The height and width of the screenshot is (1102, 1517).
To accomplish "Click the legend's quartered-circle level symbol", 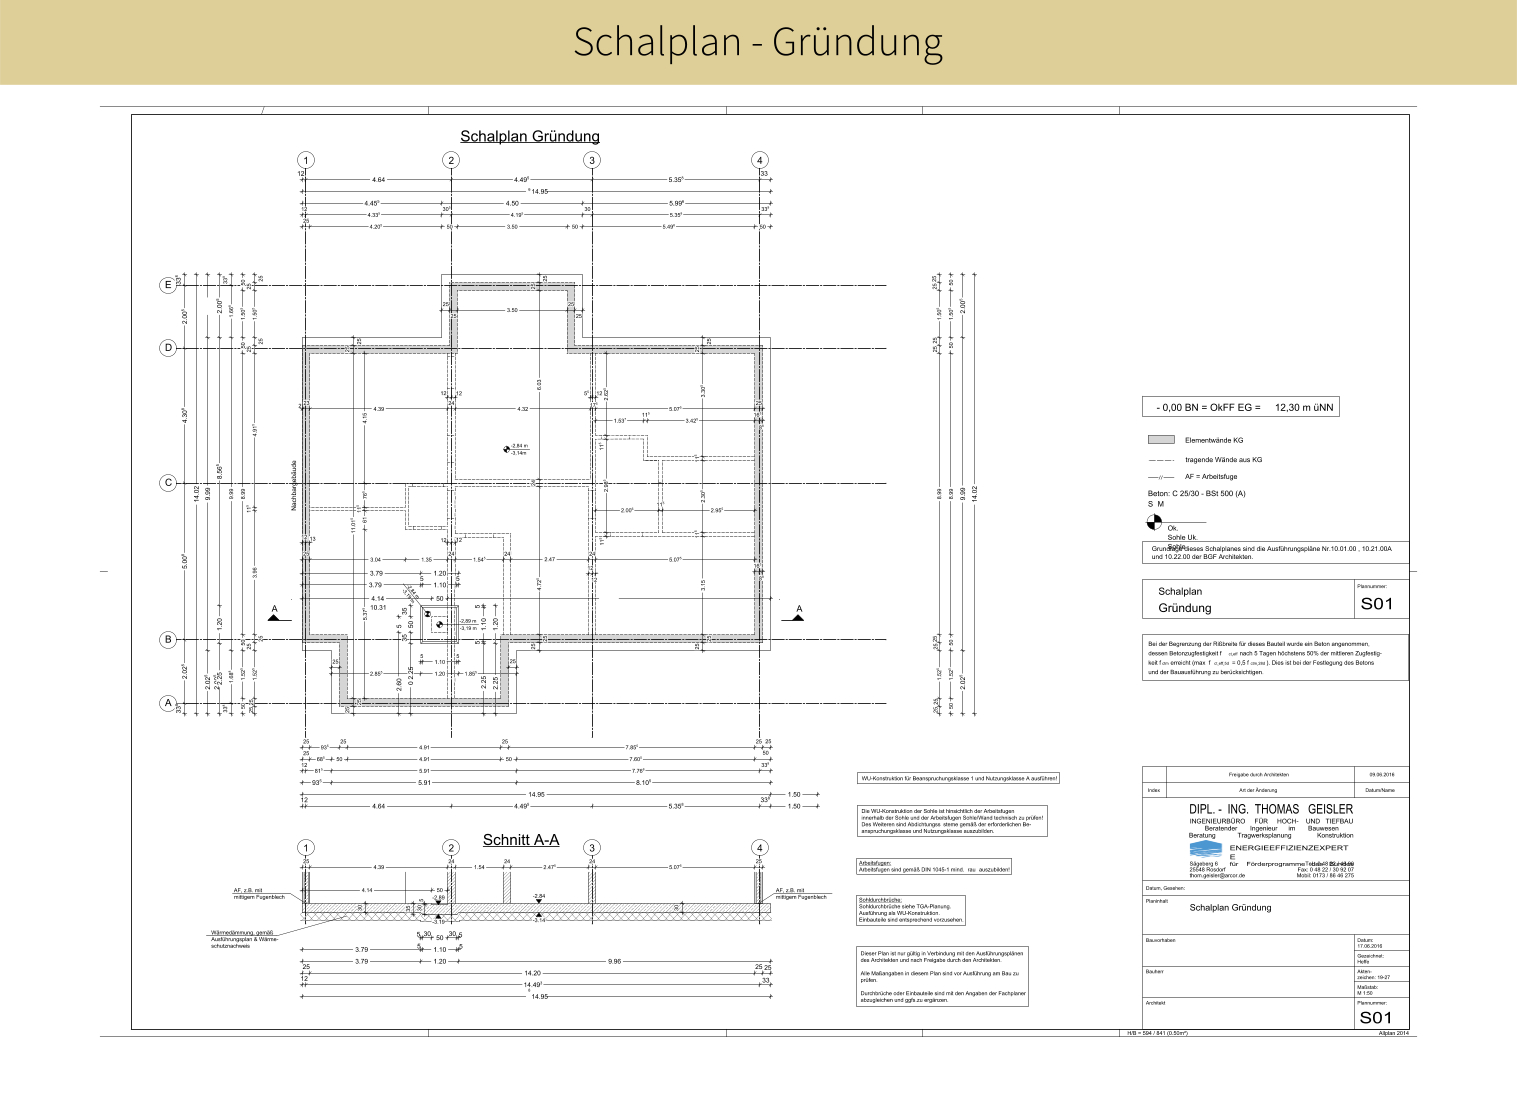I will pyautogui.click(x=1154, y=522).
